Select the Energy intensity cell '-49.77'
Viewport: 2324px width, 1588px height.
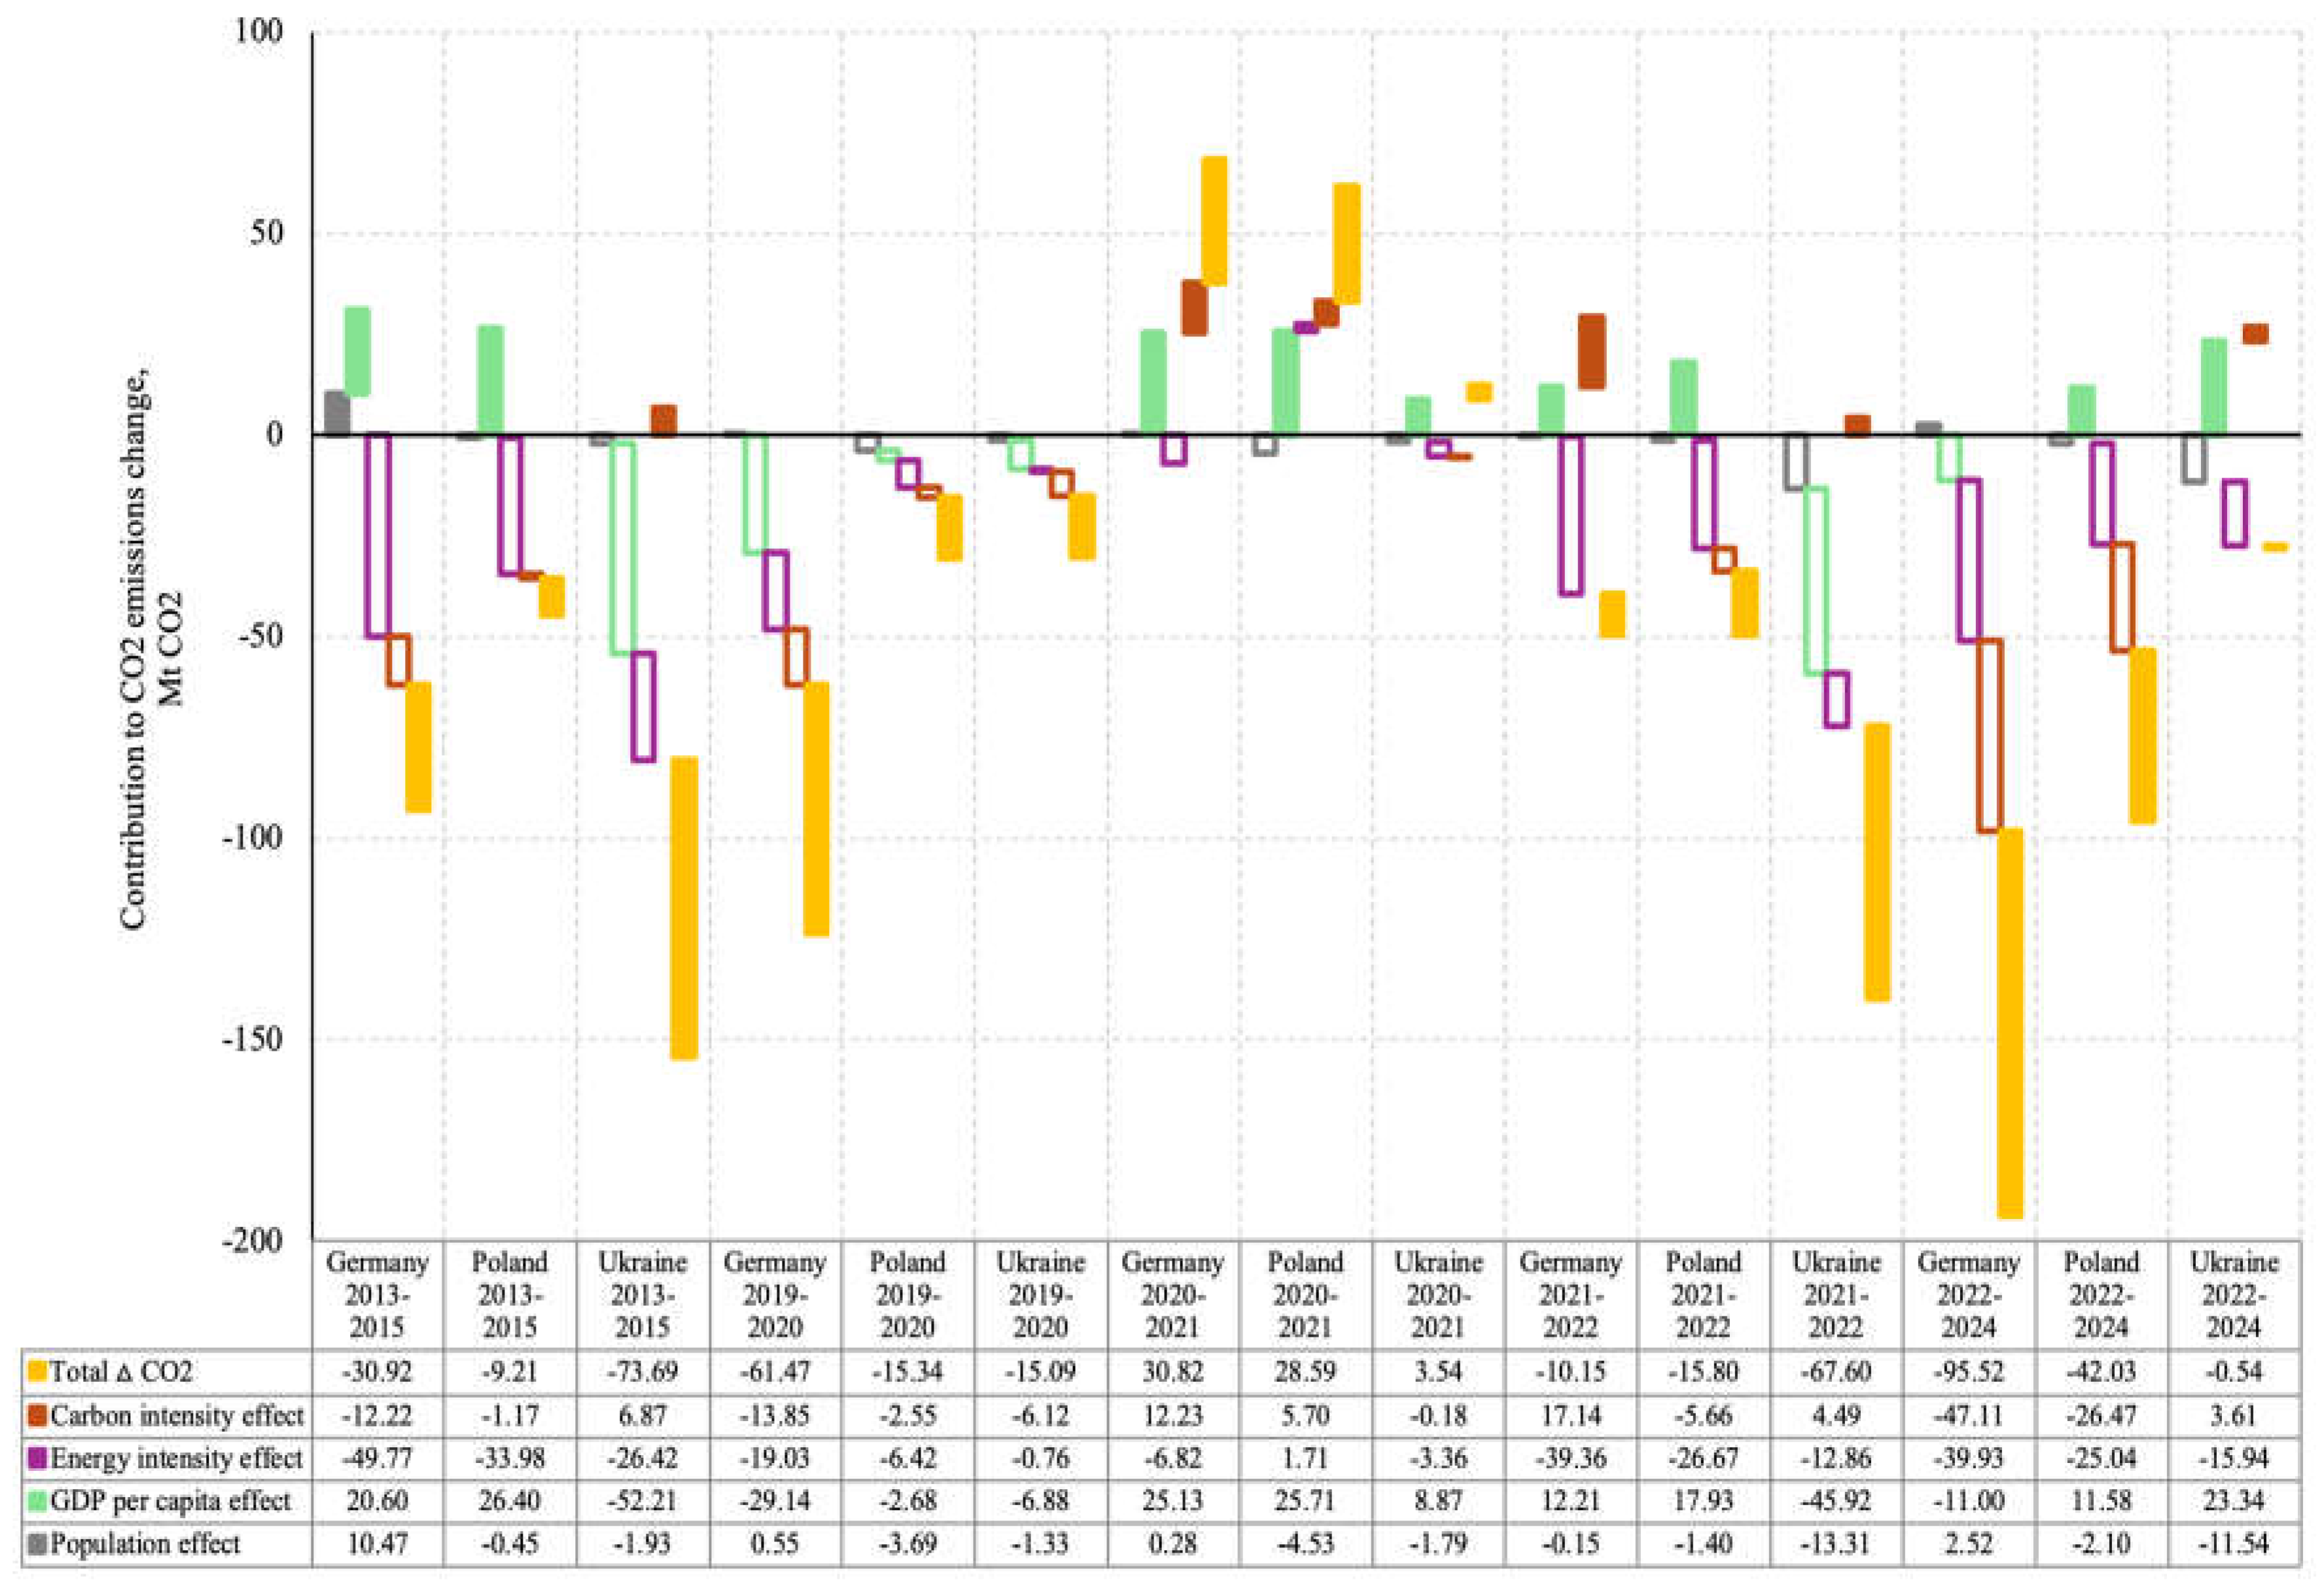[377, 1458]
